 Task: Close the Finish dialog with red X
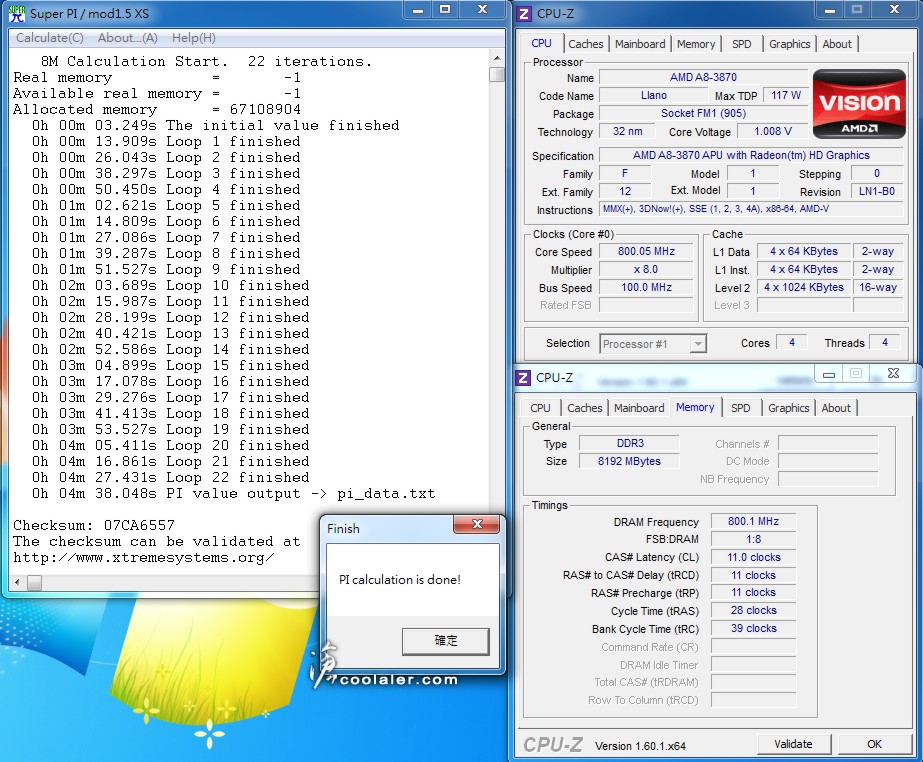tap(477, 524)
